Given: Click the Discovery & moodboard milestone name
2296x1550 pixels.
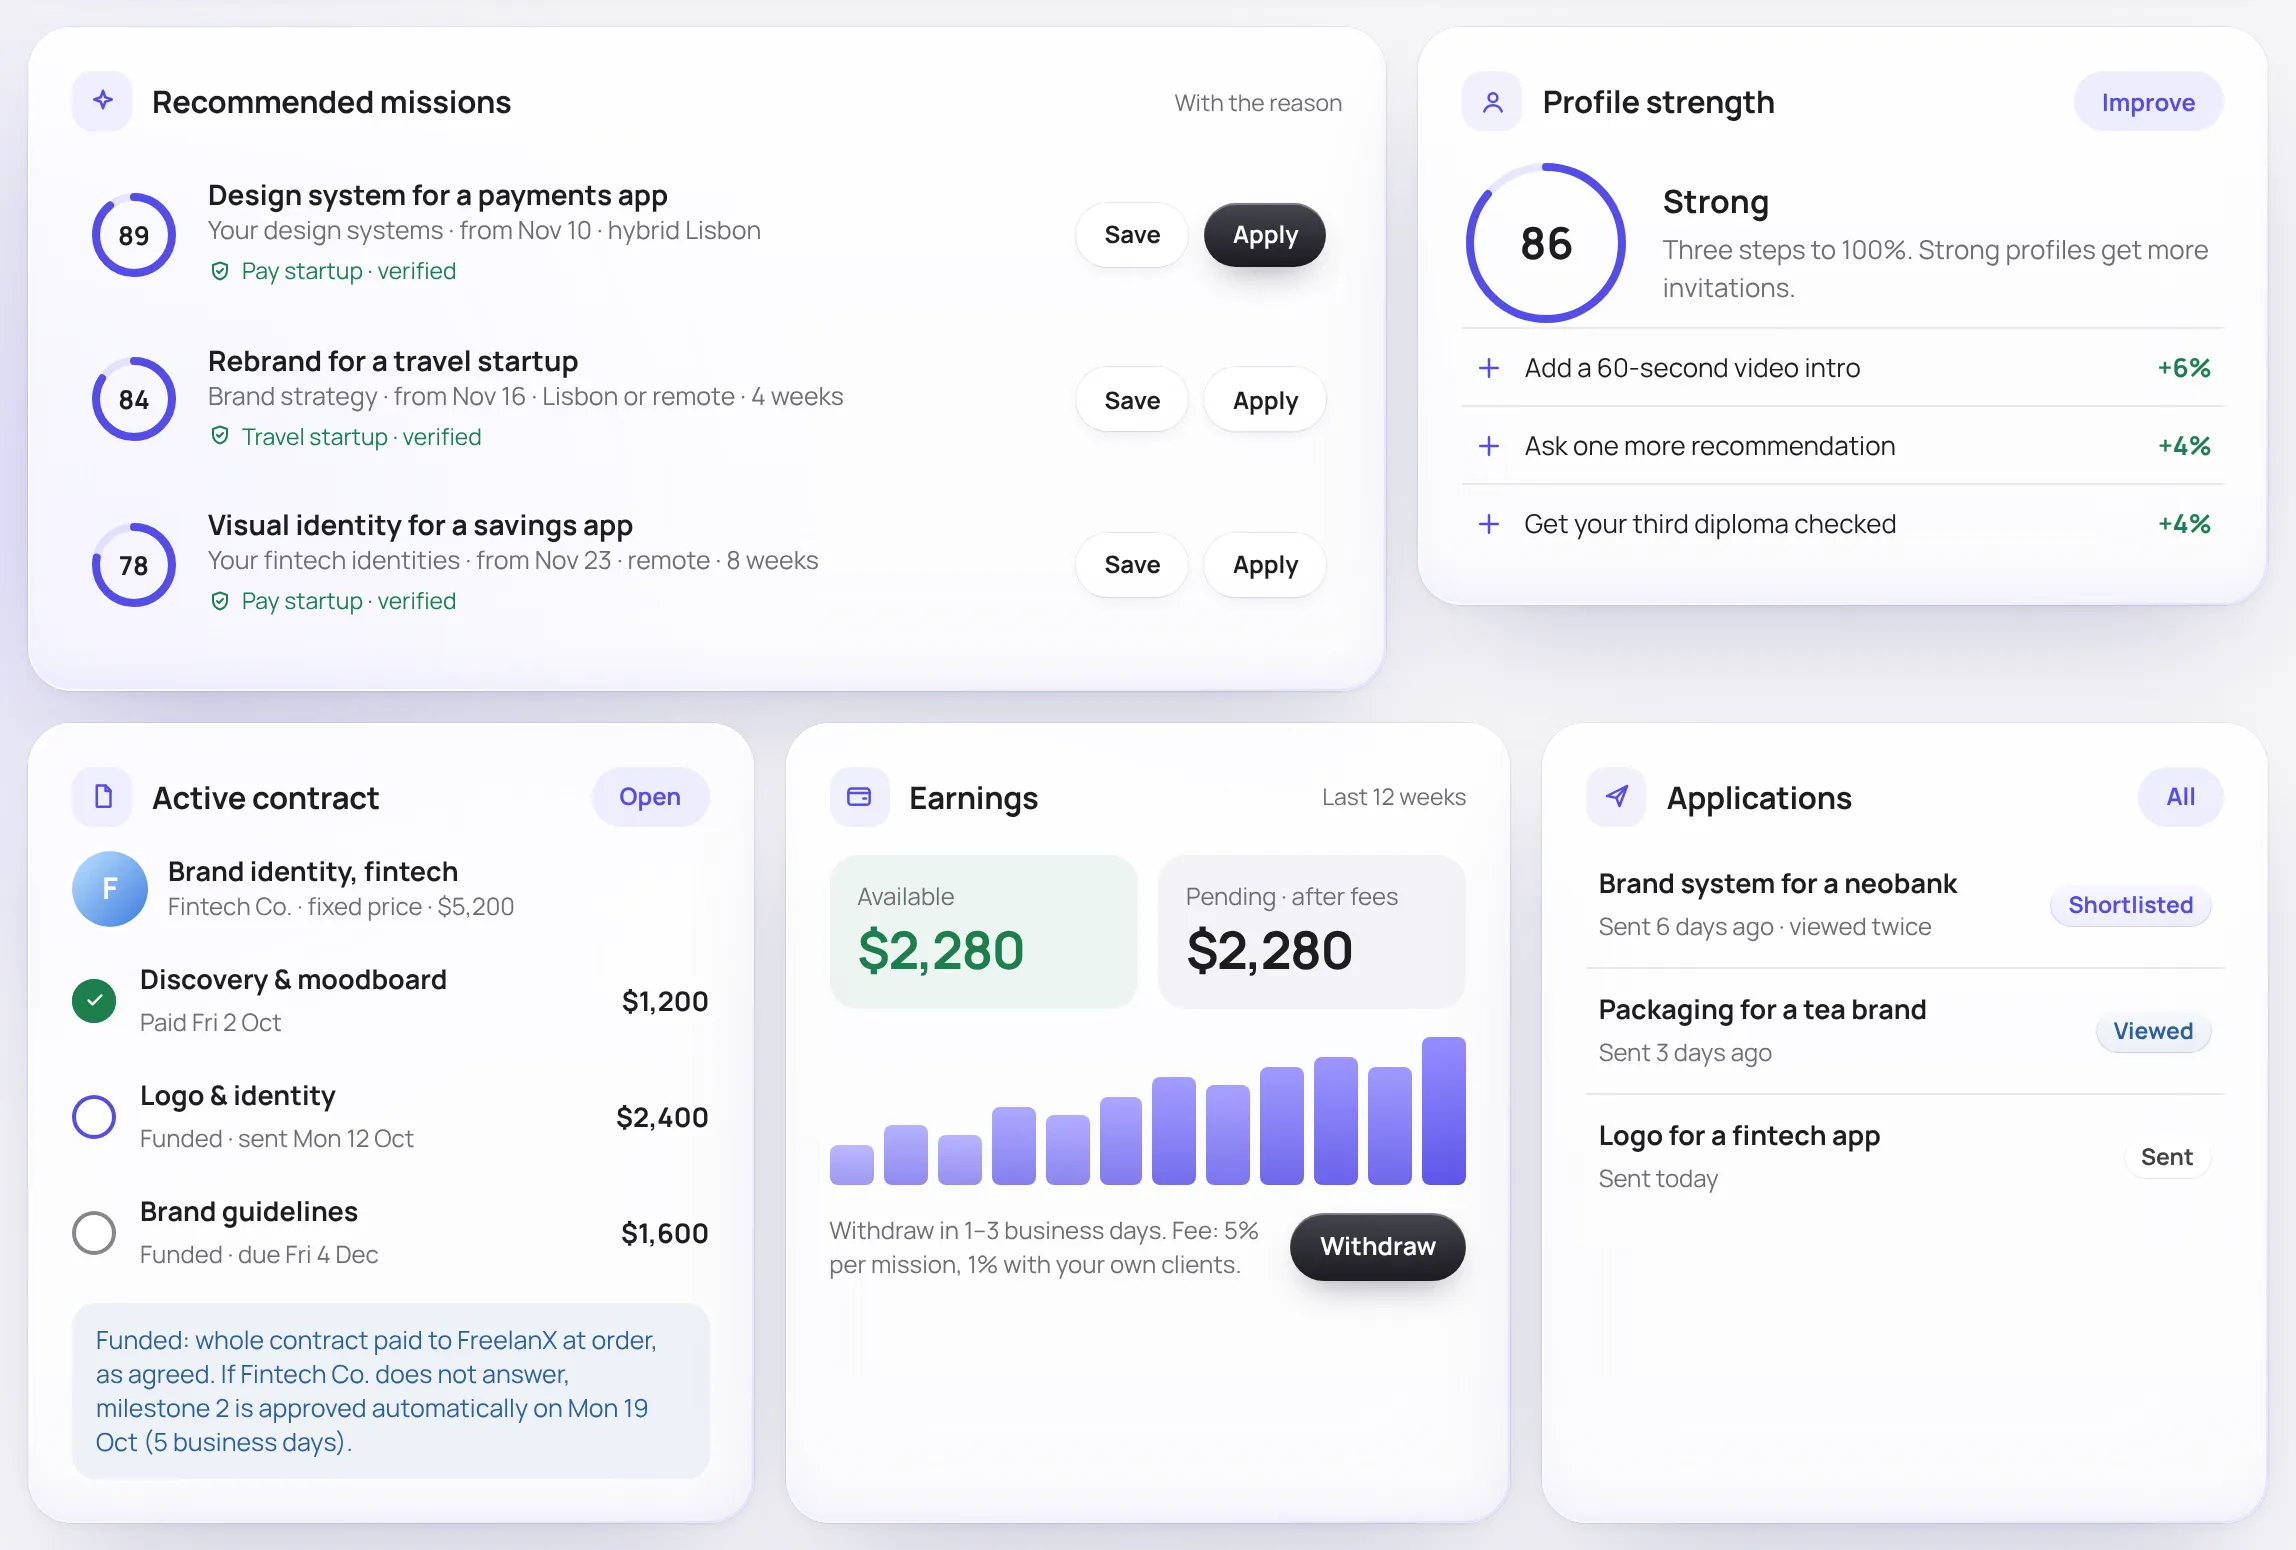Looking at the screenshot, I should (x=293, y=979).
